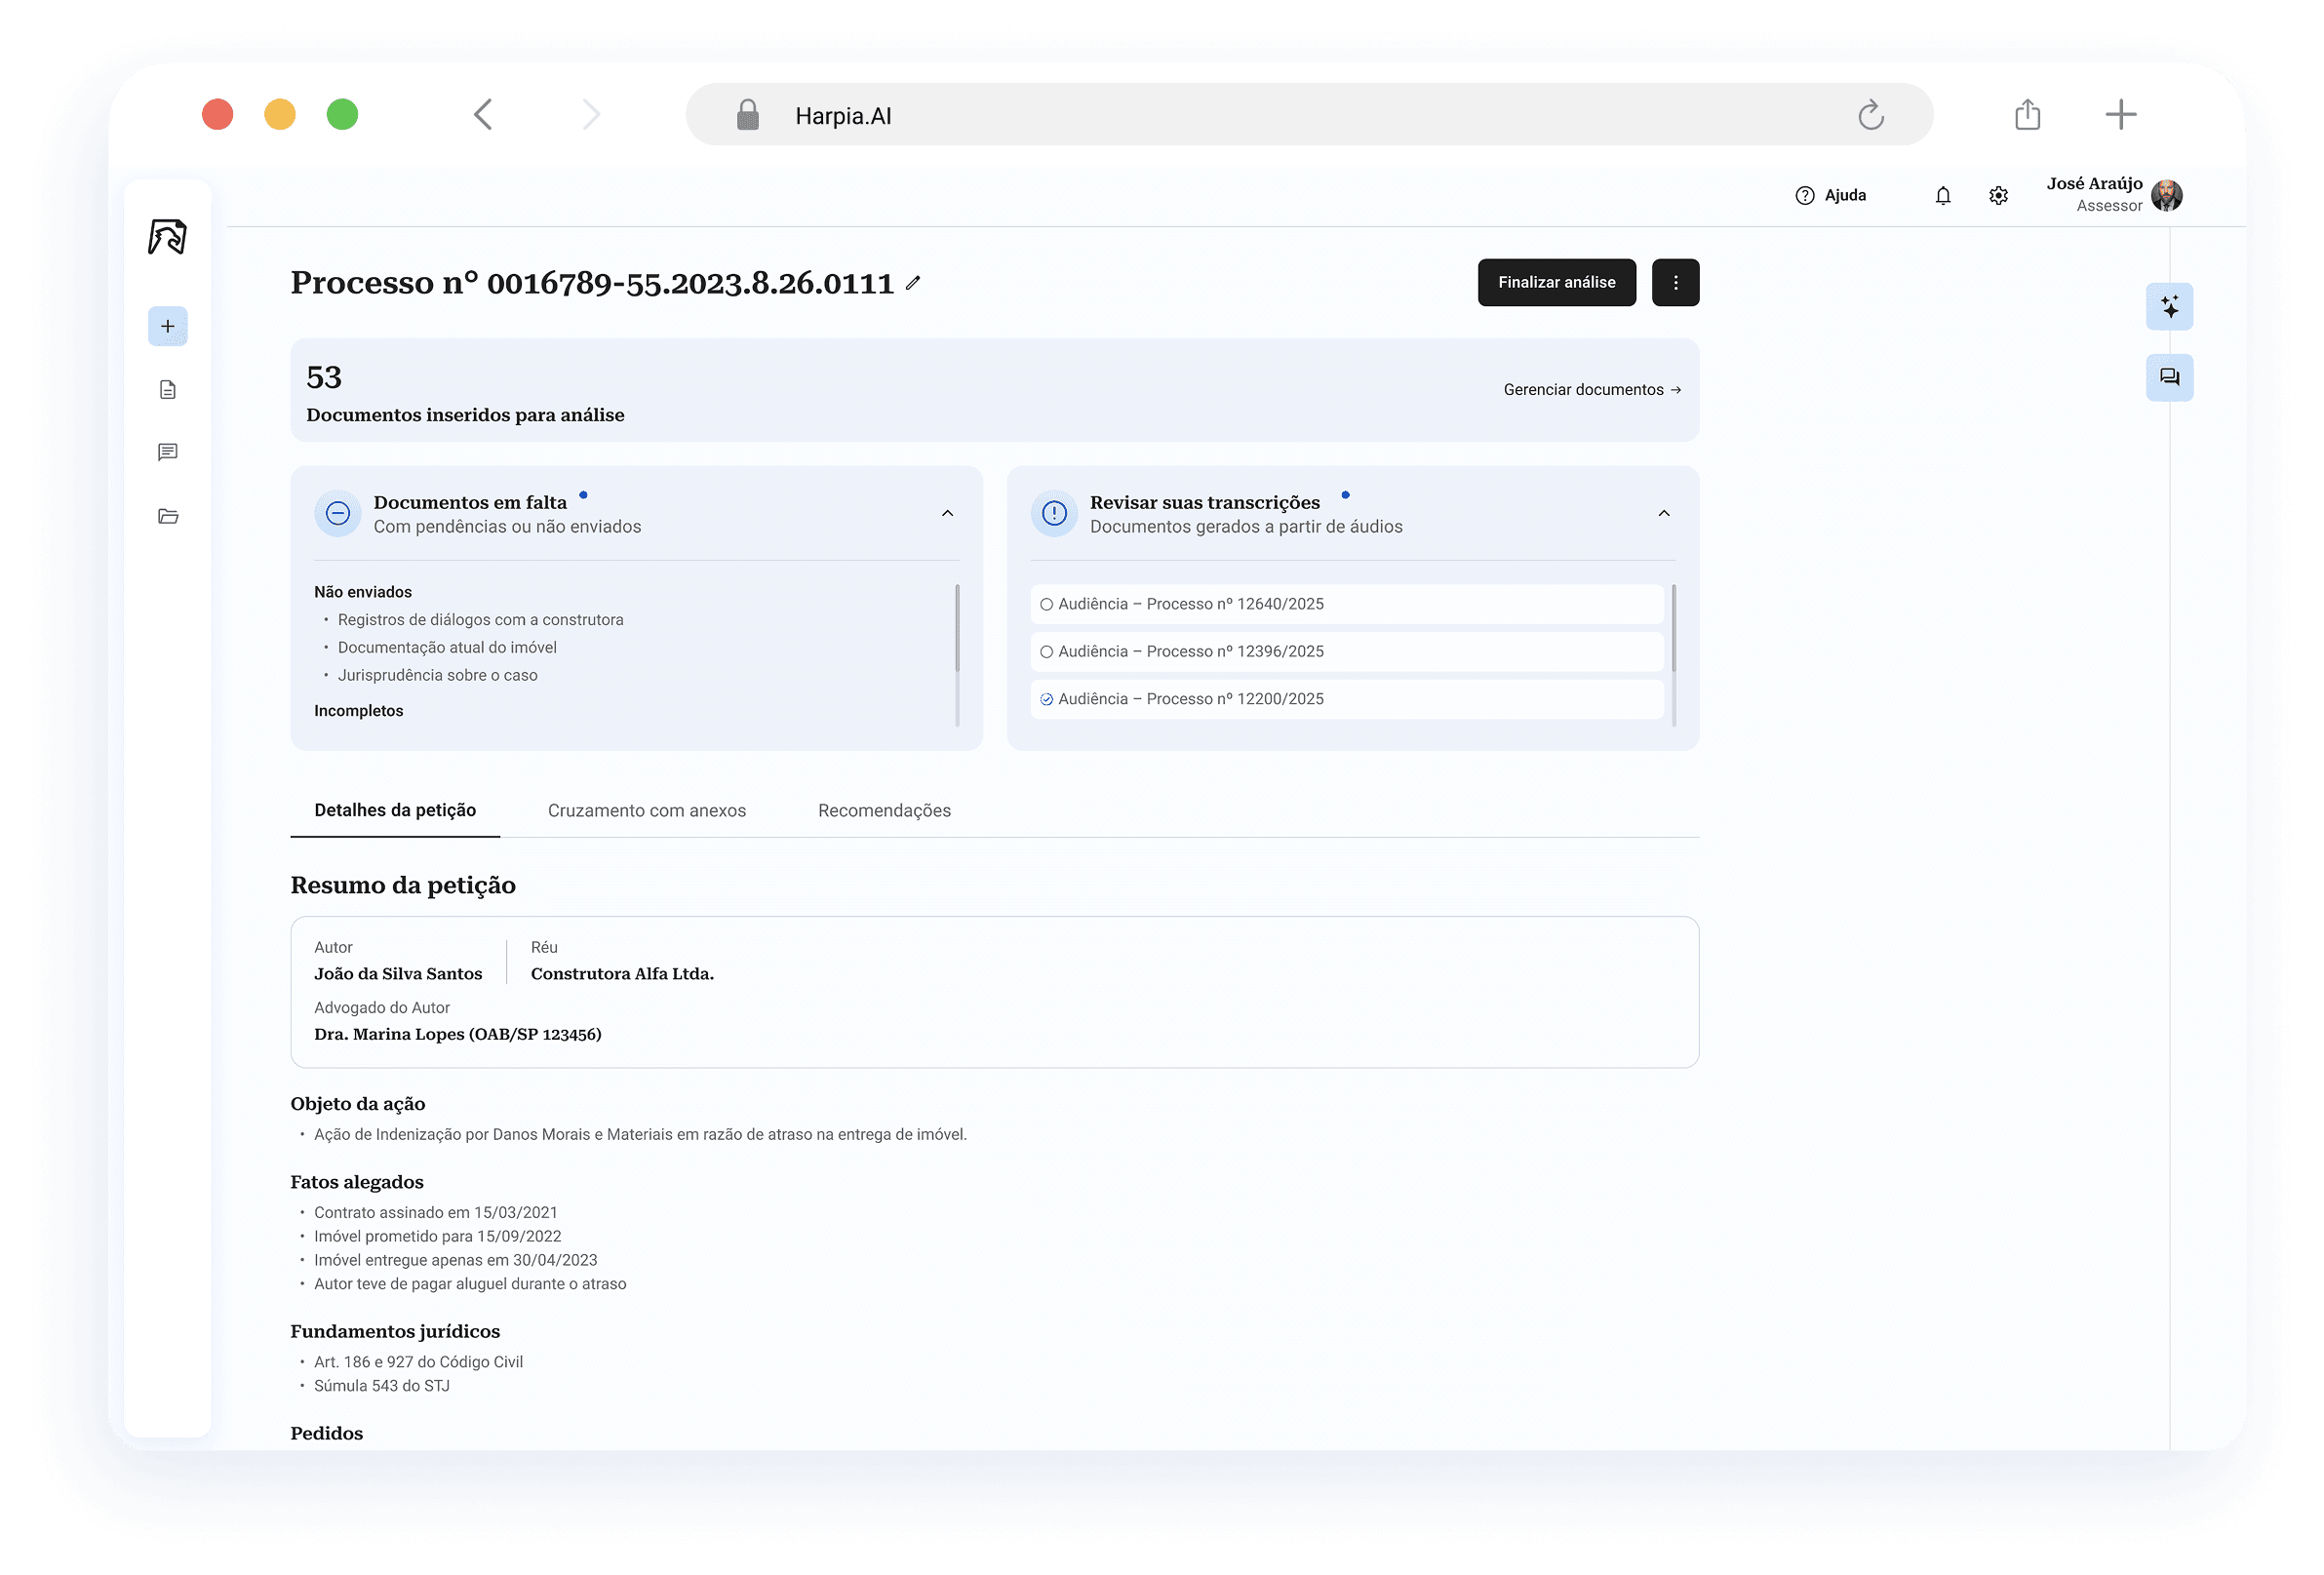Collapse the Documentos em falta panel
This screenshot has width=2324, height=1575.
click(x=947, y=513)
